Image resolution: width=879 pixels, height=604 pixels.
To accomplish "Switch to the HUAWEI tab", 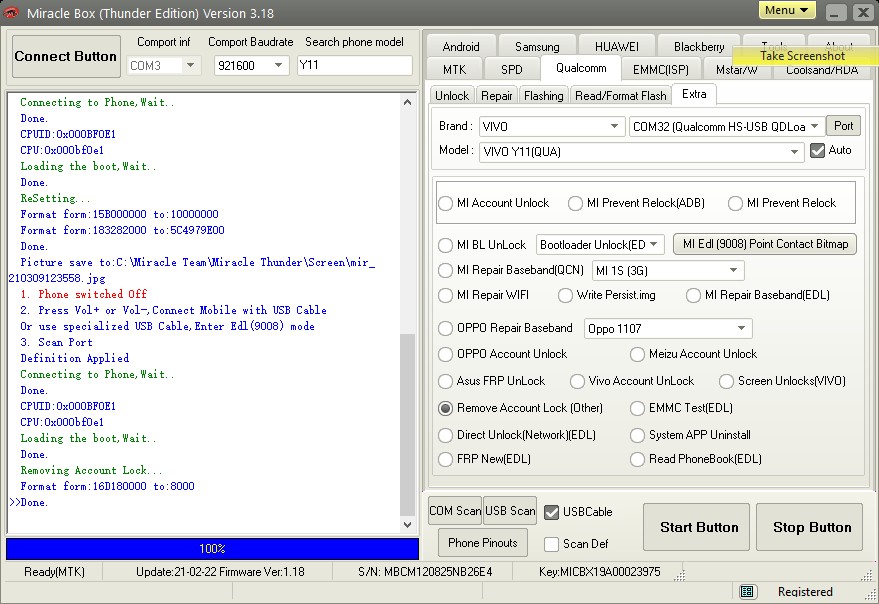I will tap(616, 47).
